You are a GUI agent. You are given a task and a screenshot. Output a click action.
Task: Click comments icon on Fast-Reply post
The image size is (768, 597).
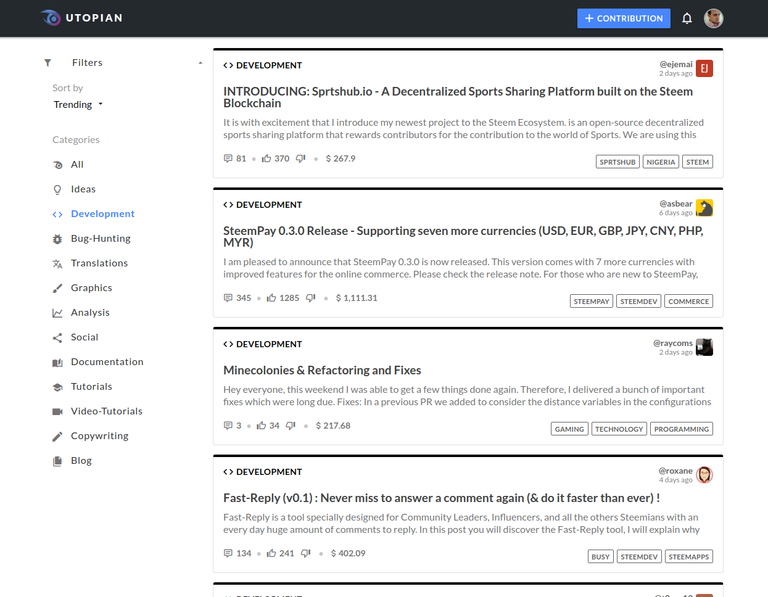(228, 553)
